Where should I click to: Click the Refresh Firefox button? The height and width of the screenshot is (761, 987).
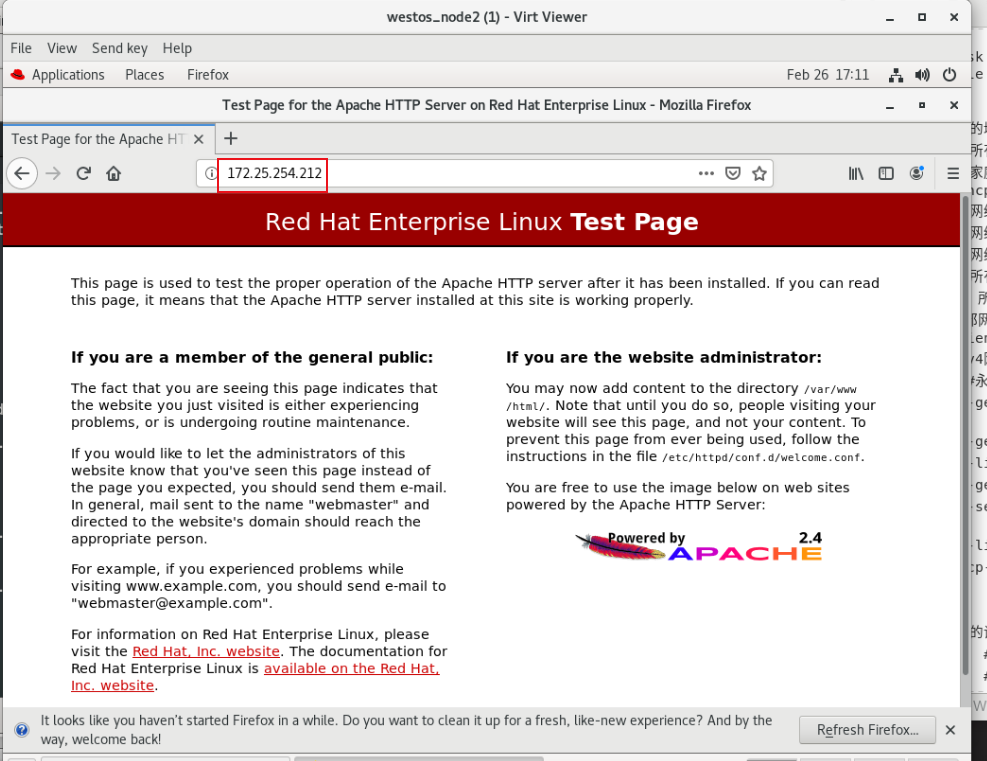coord(867,730)
